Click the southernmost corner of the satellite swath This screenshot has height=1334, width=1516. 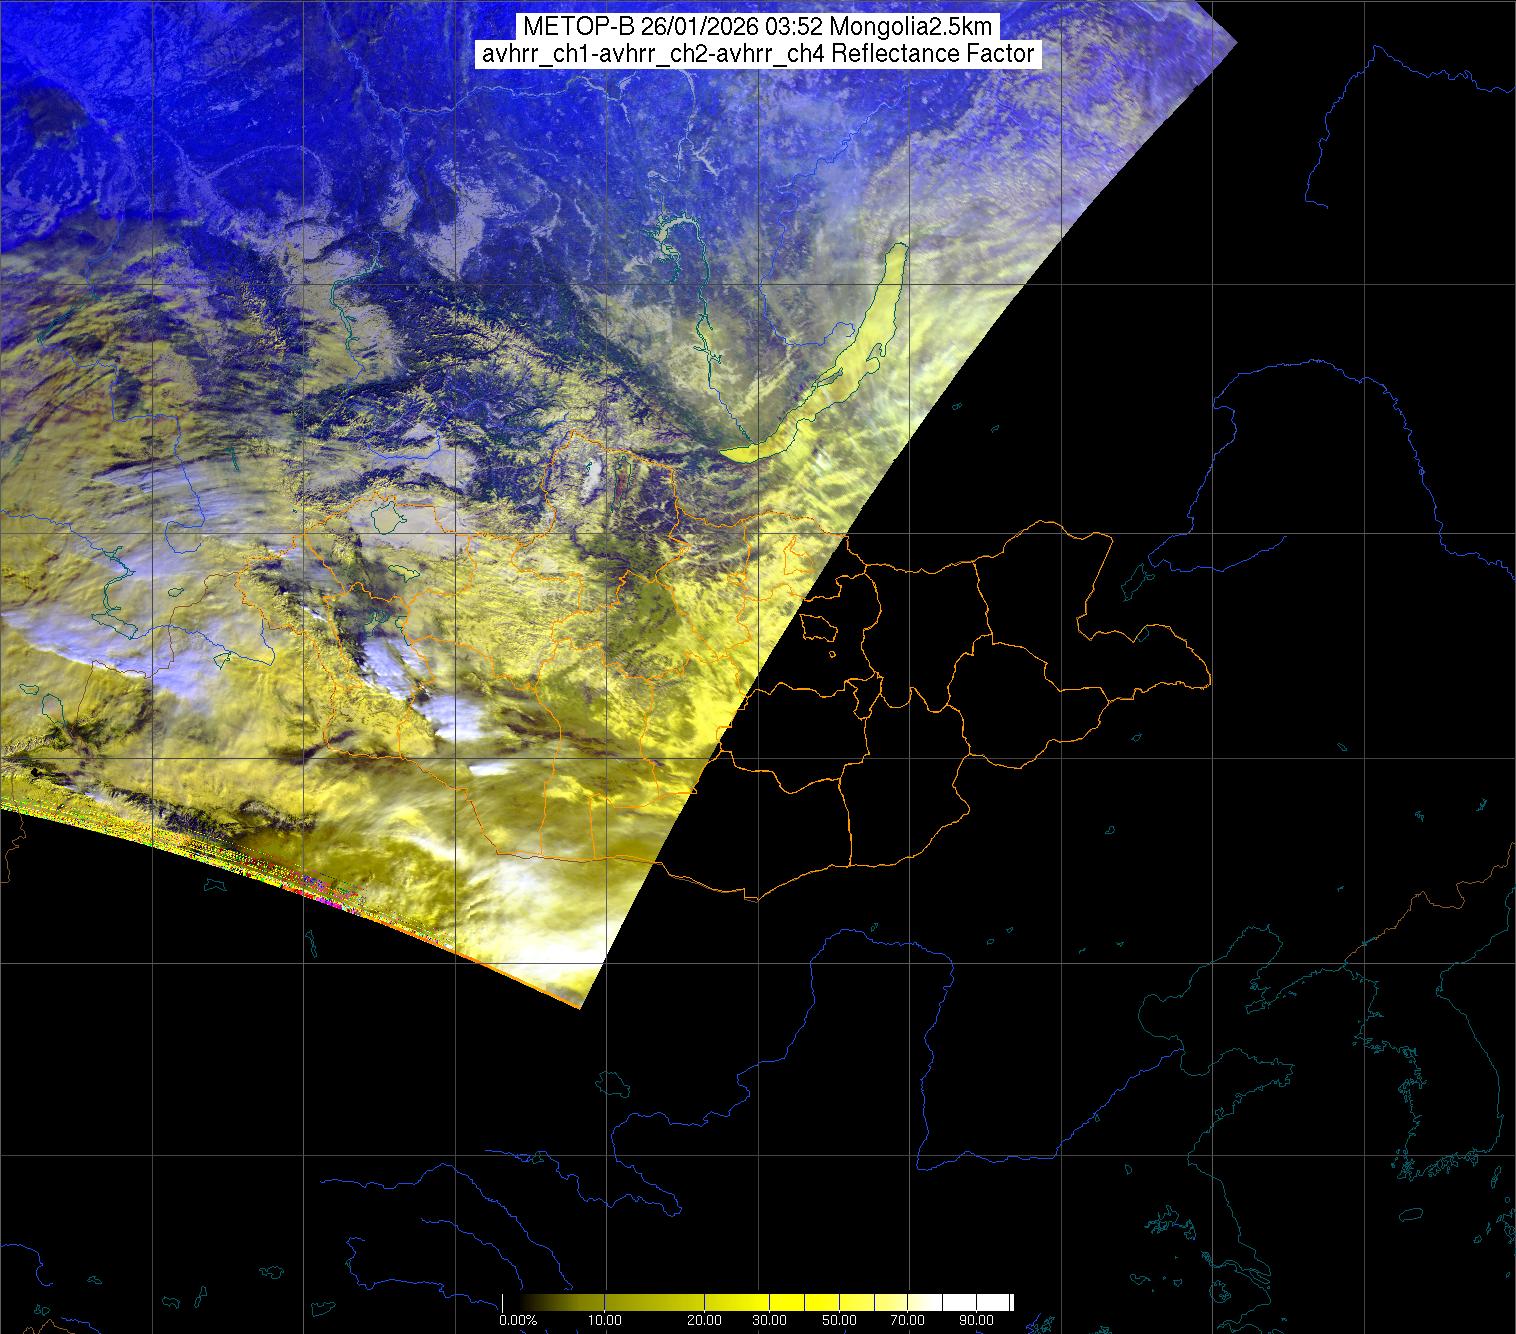point(578,1005)
